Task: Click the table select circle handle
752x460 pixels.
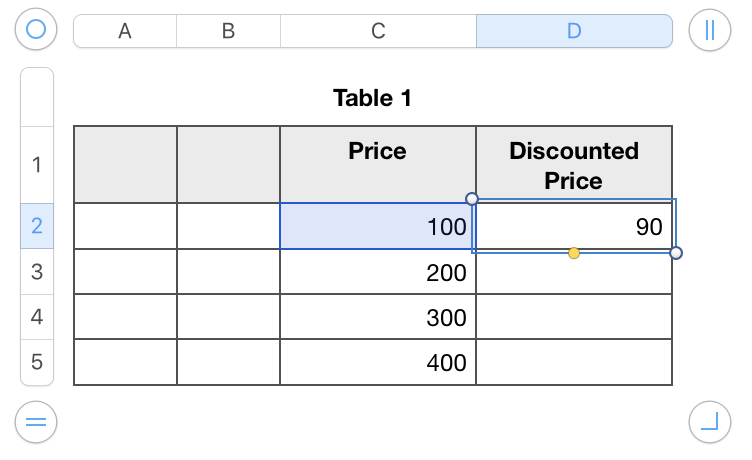Action: (36, 30)
